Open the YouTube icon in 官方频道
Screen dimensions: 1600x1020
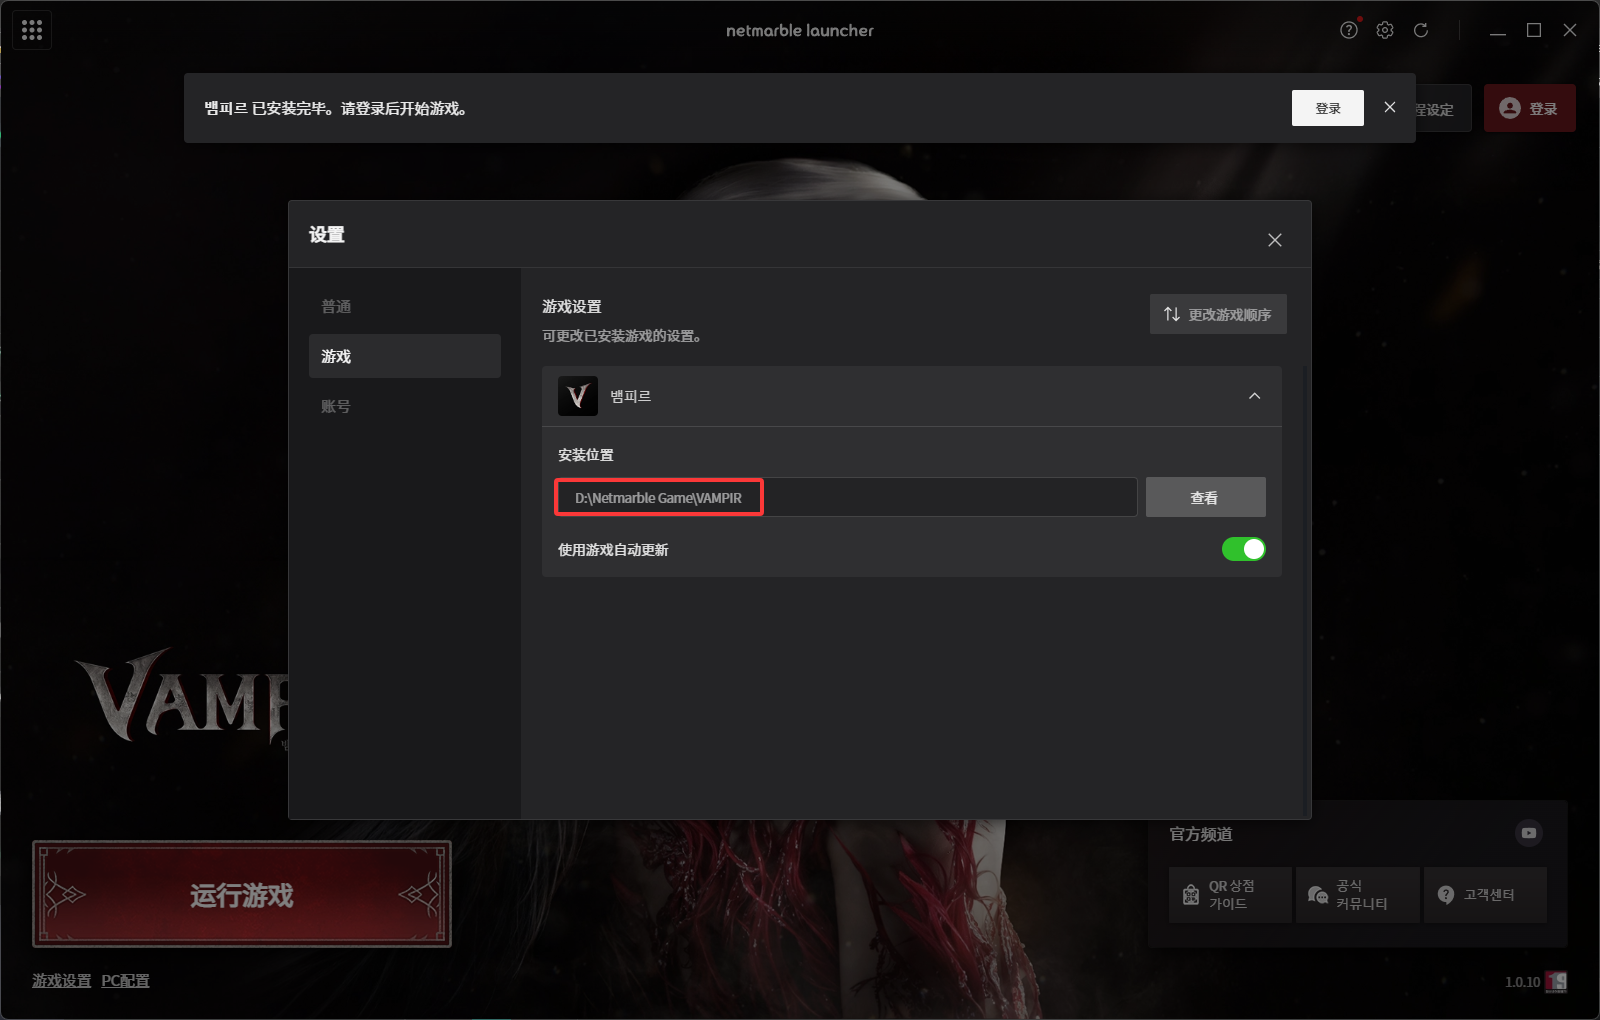(1529, 833)
